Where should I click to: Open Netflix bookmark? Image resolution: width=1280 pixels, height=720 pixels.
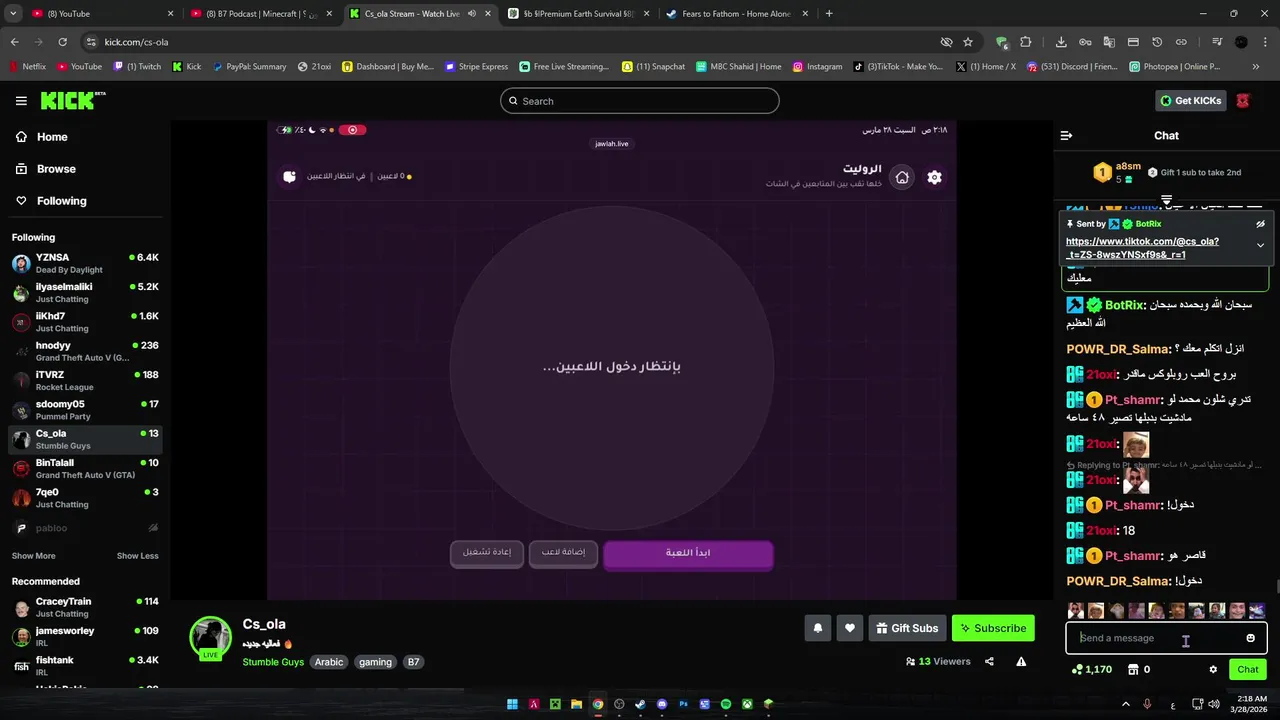28,67
